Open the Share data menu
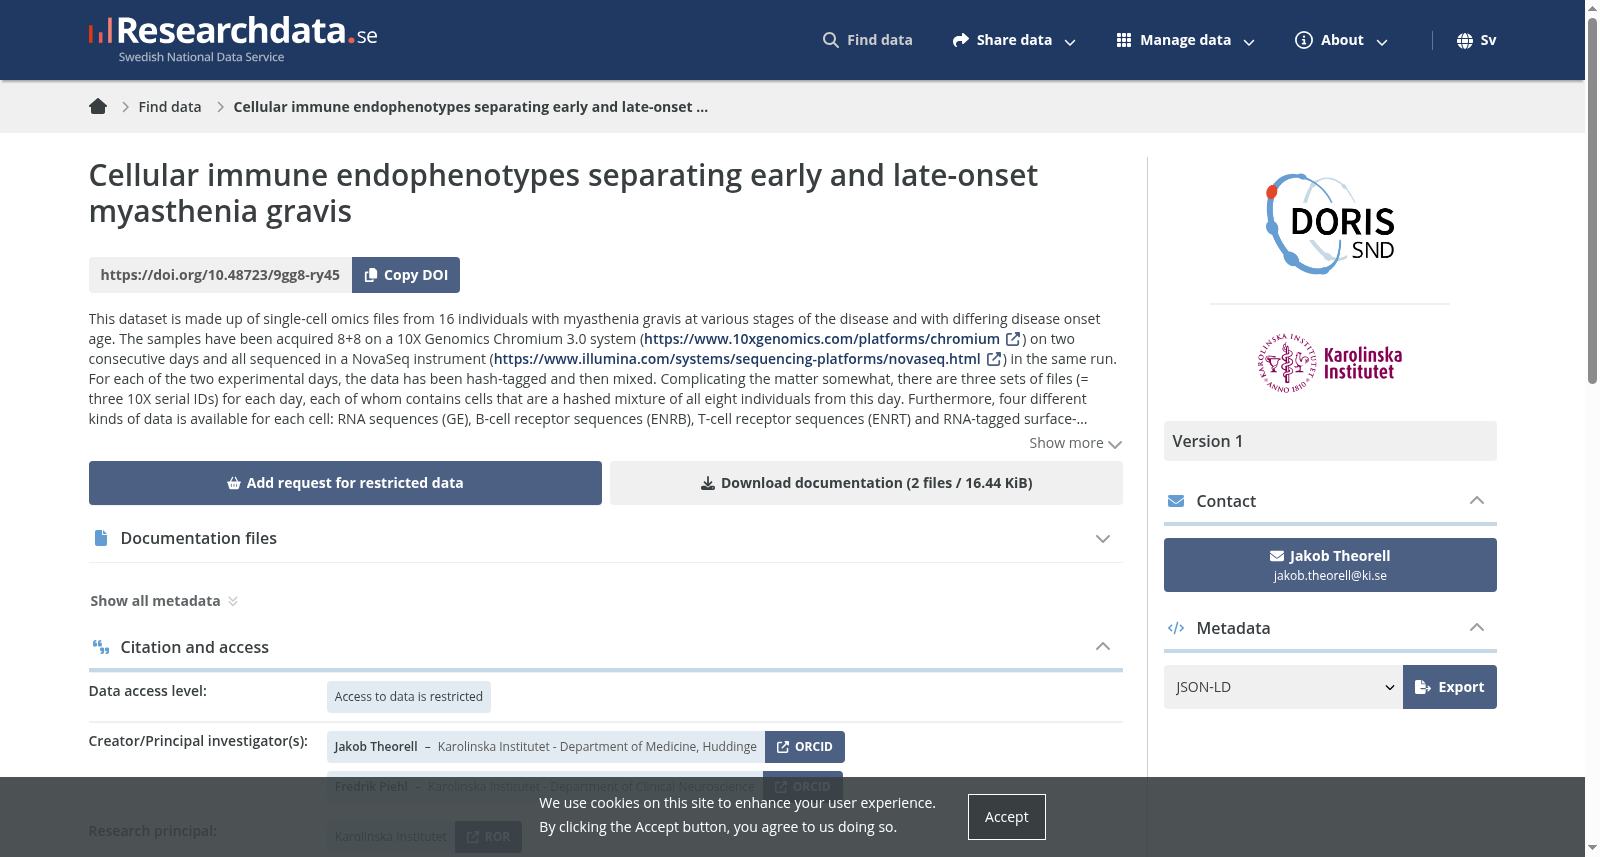 click(x=1014, y=40)
